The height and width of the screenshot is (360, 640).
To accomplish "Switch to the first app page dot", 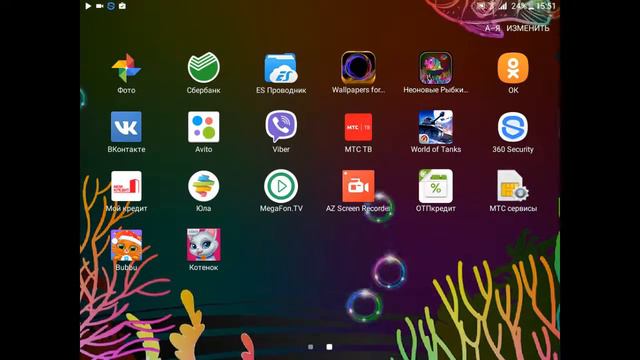I will click(x=311, y=347).
